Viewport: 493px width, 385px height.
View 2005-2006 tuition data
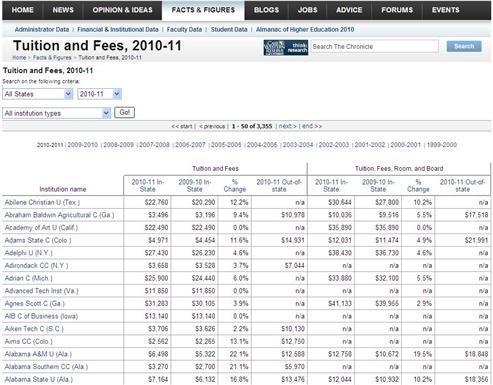point(226,145)
